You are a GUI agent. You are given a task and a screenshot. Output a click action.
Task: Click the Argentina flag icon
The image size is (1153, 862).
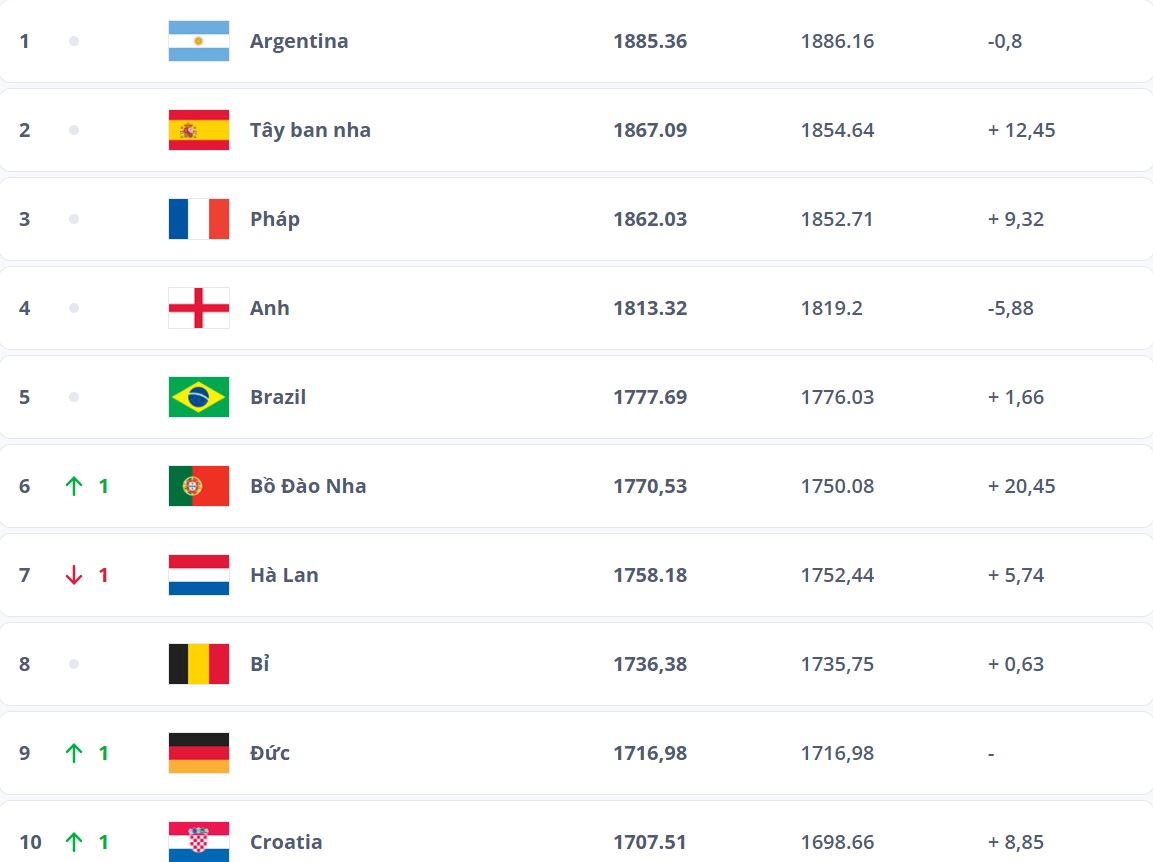point(199,41)
